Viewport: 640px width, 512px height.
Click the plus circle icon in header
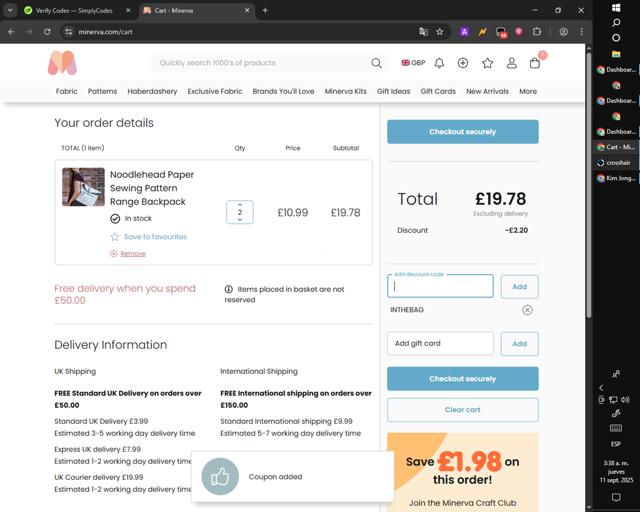[x=463, y=63]
